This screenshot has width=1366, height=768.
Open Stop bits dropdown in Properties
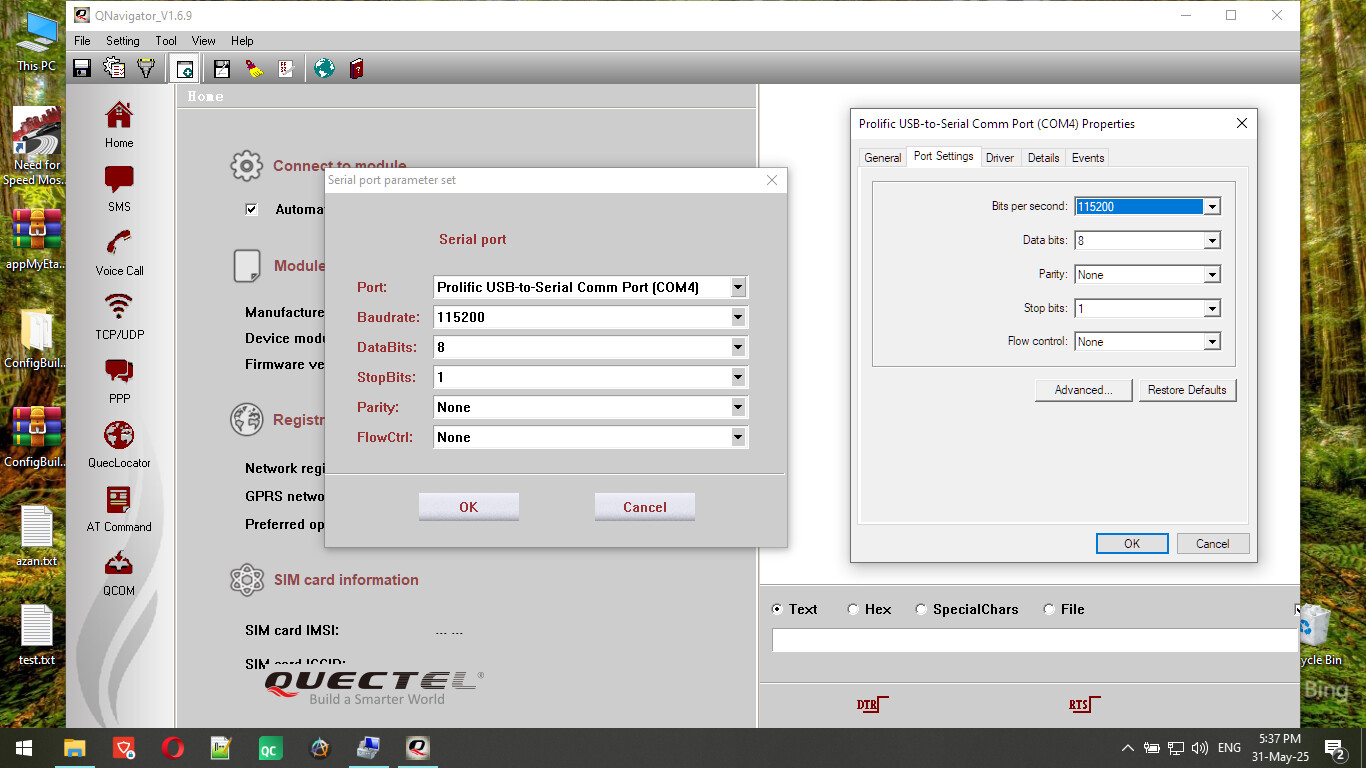(x=1212, y=309)
